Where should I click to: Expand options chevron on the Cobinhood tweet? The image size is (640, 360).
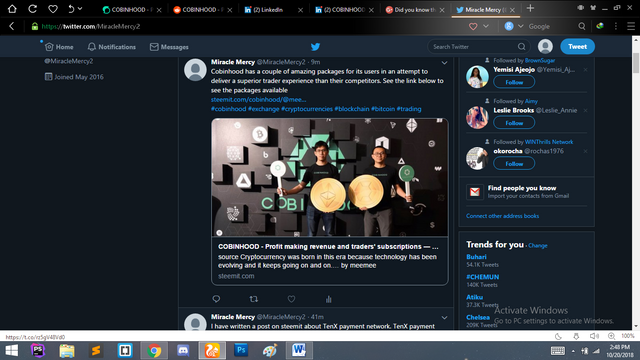[444, 63]
